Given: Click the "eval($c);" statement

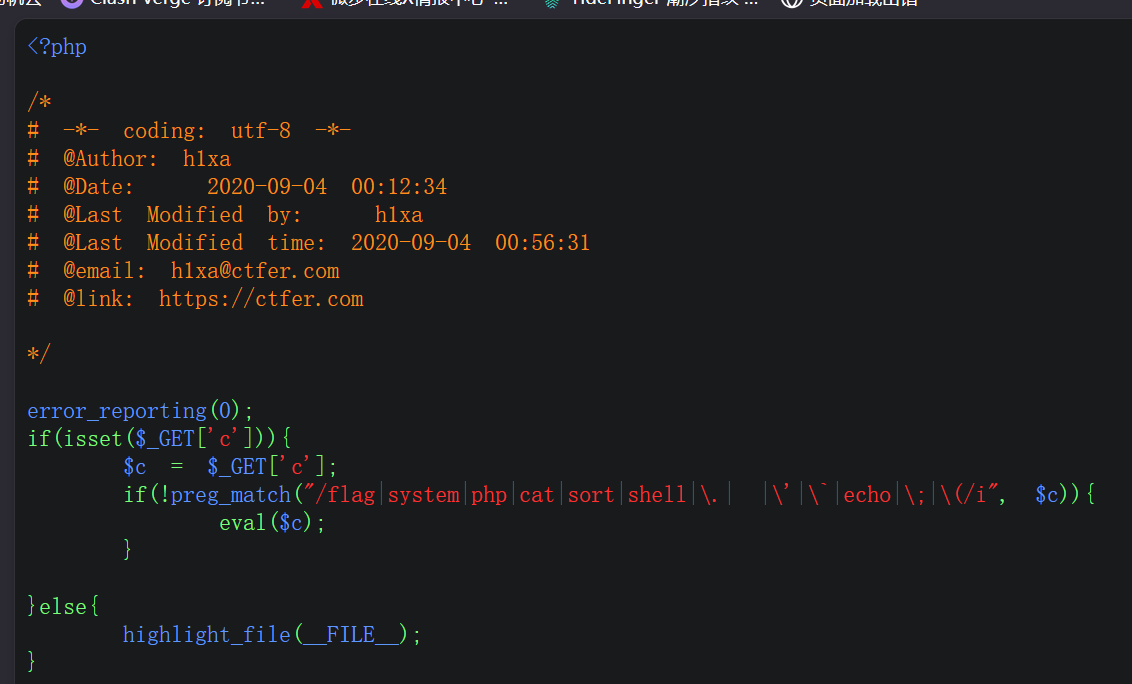Looking at the screenshot, I should (x=272, y=522).
